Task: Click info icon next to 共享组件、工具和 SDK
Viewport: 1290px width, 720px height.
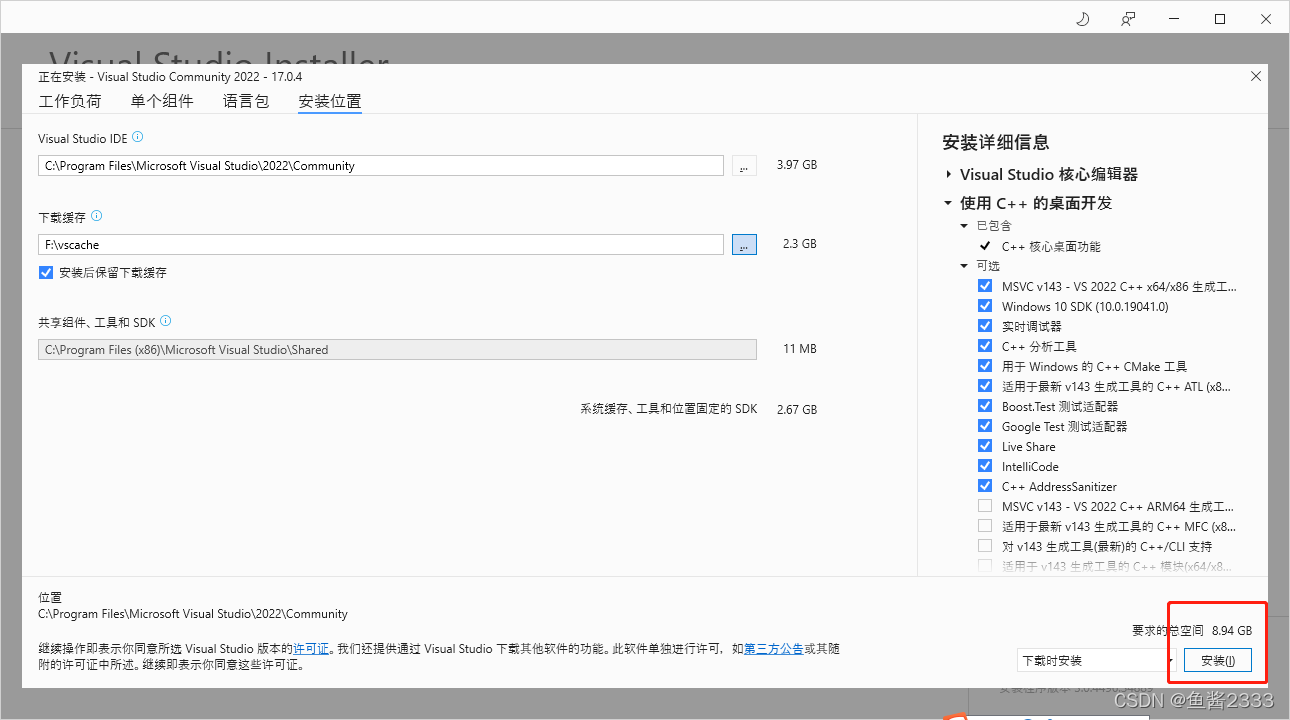Action: pyautogui.click(x=166, y=321)
